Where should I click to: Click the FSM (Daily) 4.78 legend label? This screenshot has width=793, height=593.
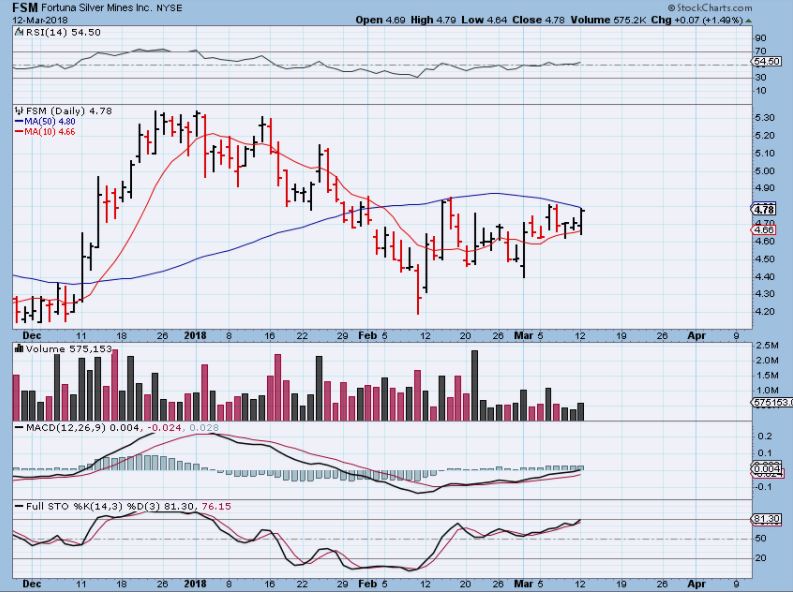pos(69,111)
